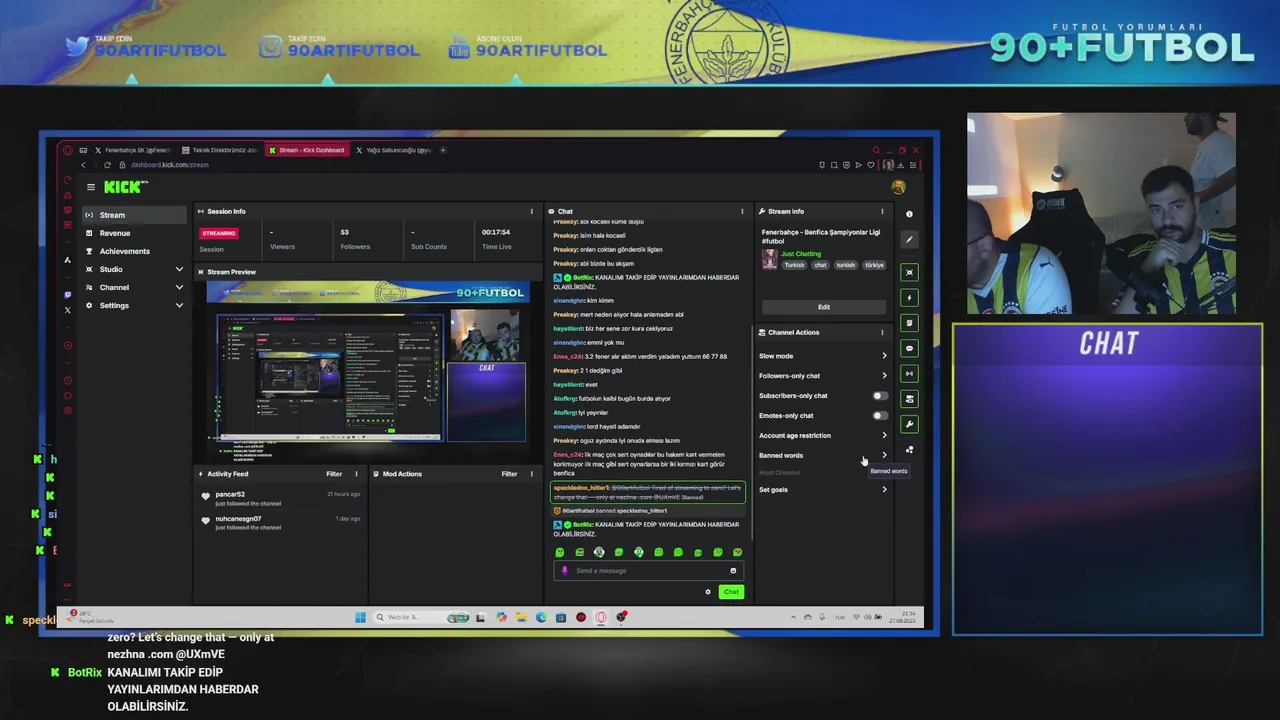The width and height of the screenshot is (1280, 720).
Task: Go back in the browser
Action: [x=83, y=165]
